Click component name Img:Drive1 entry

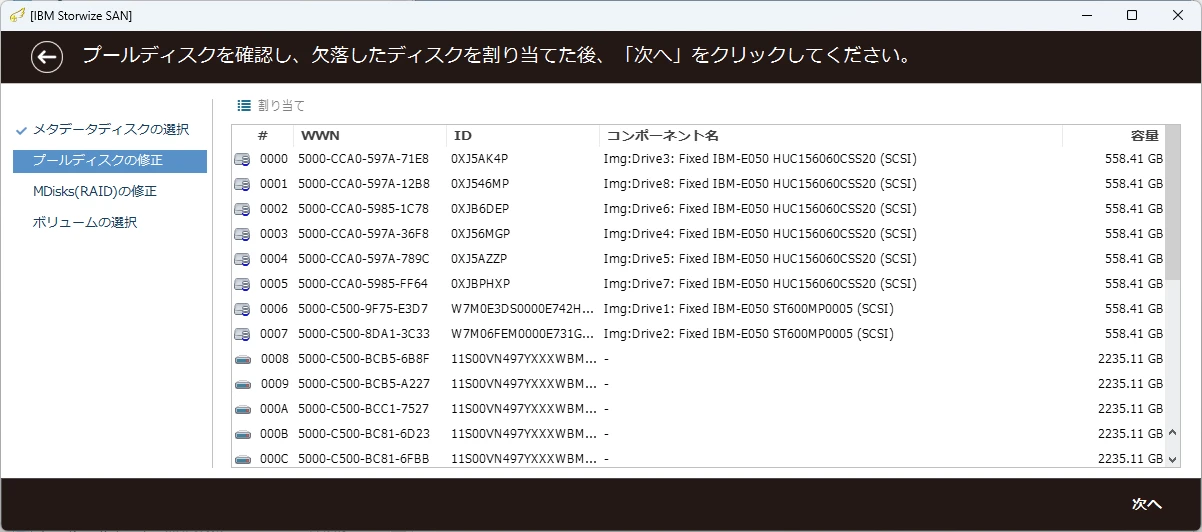click(x=748, y=309)
